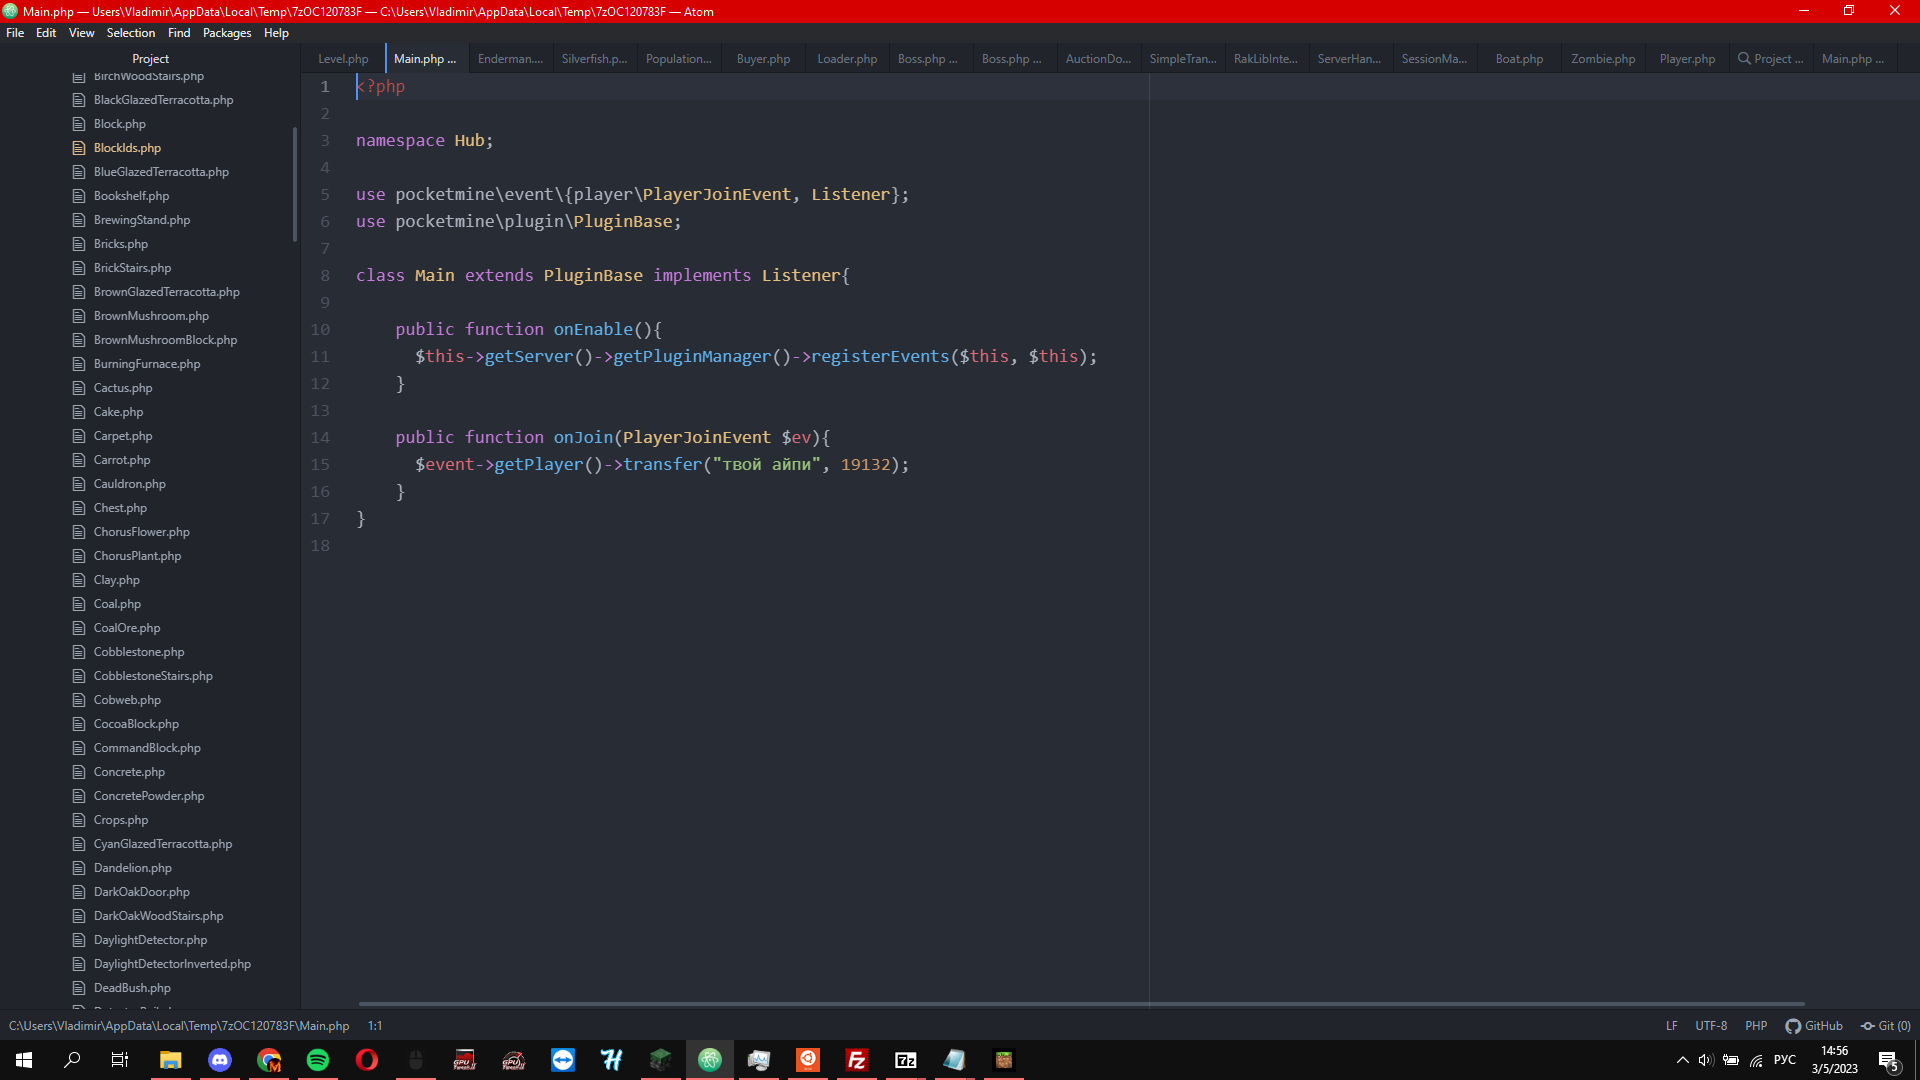The image size is (1920, 1080).
Task: Switch to the Zombie.php tab
Action: (x=1603, y=59)
